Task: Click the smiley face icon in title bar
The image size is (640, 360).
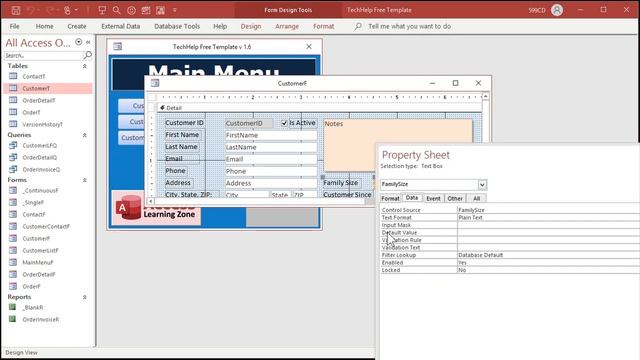Action: 131,10
